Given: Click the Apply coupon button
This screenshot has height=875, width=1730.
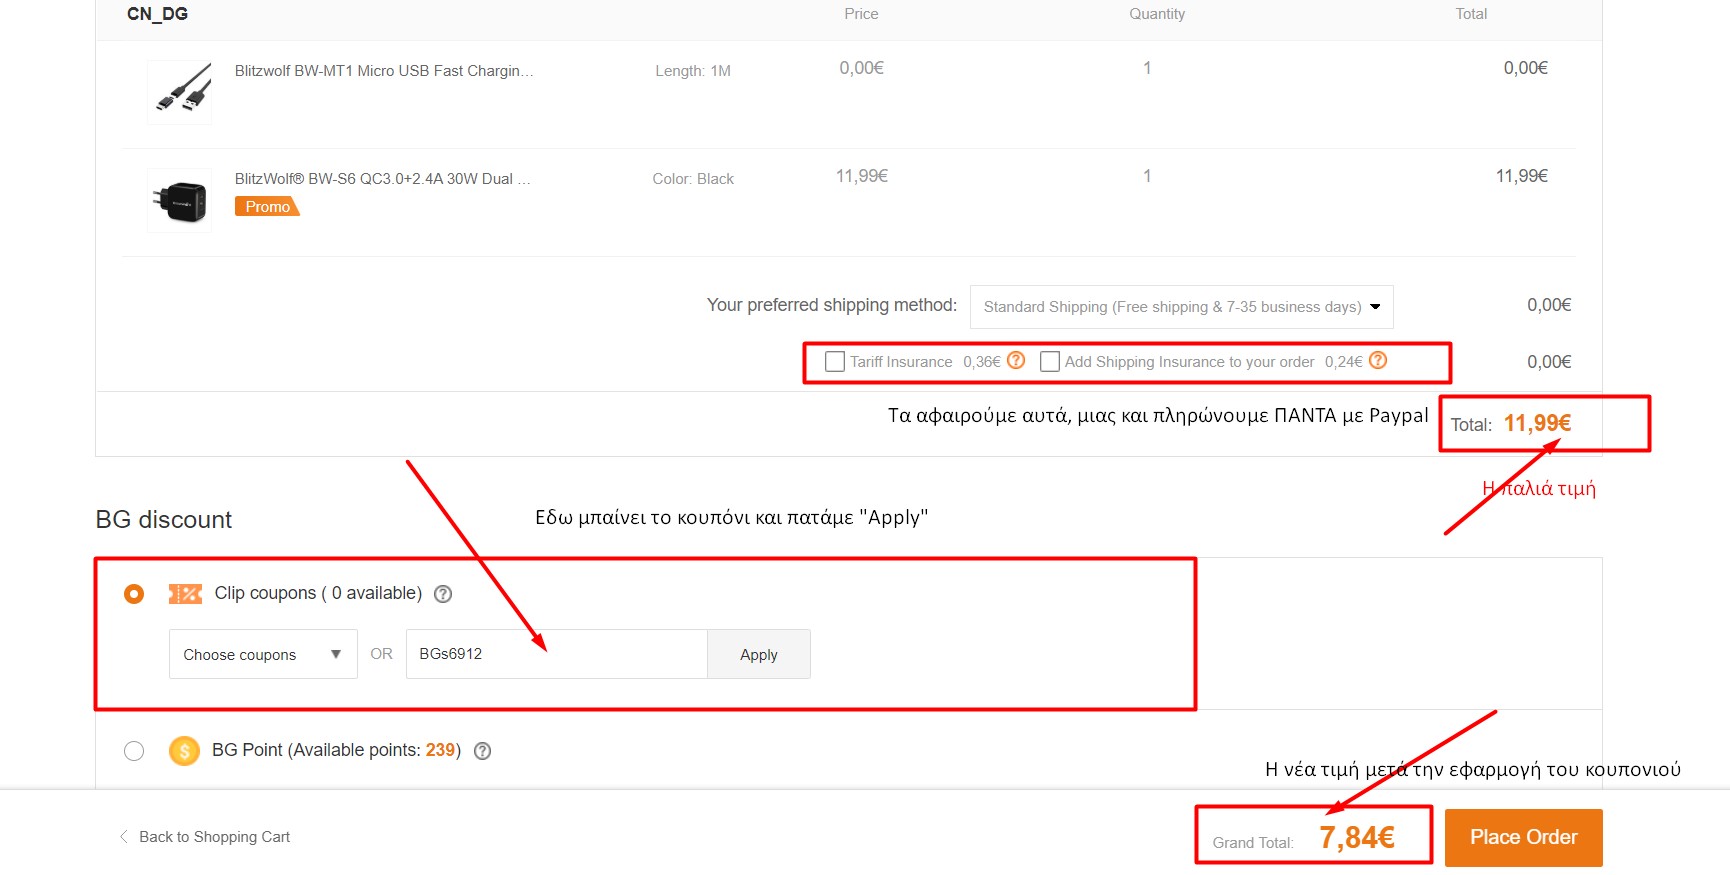Looking at the screenshot, I should [759, 654].
